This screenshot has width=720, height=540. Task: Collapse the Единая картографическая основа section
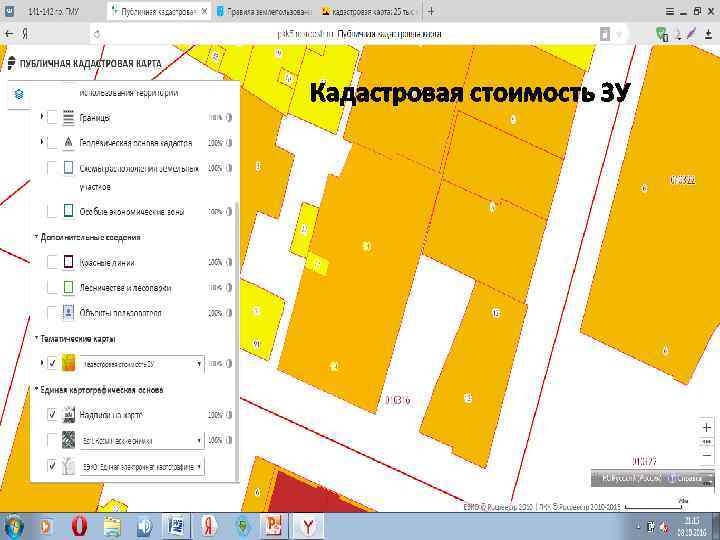pos(36,389)
